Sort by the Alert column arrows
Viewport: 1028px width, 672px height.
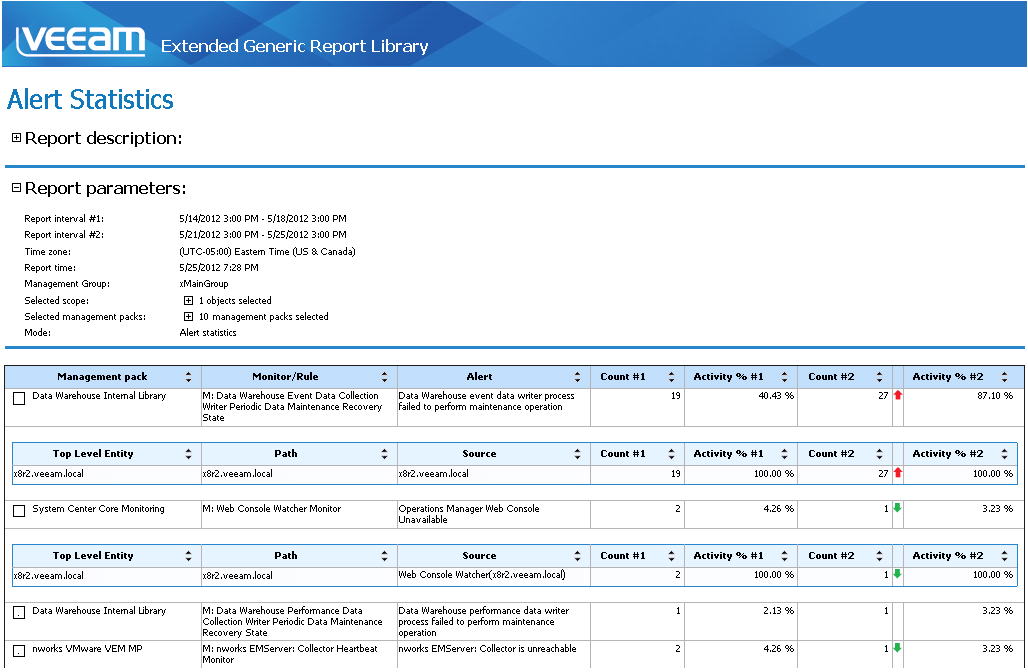tap(577, 377)
